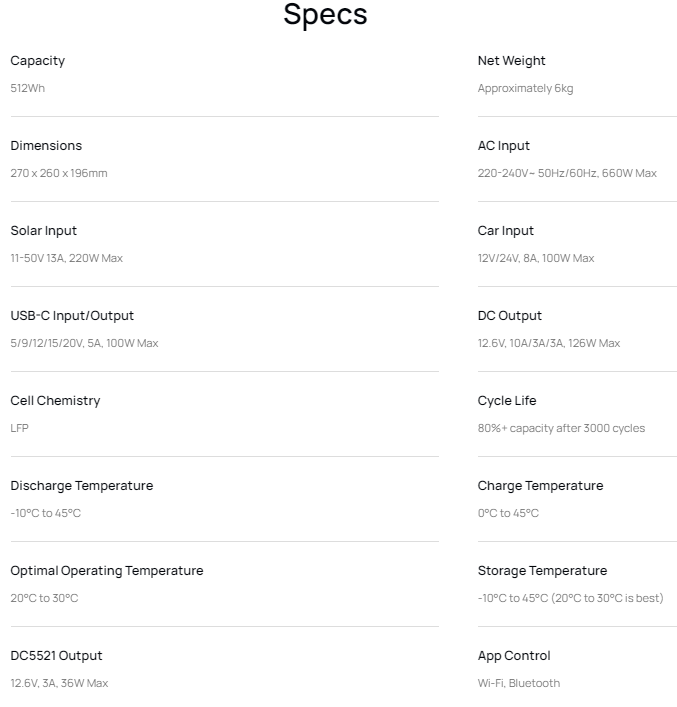The height and width of the screenshot is (707, 677).
Task: Click the Storage Temperature value text
Action: [x=571, y=598]
